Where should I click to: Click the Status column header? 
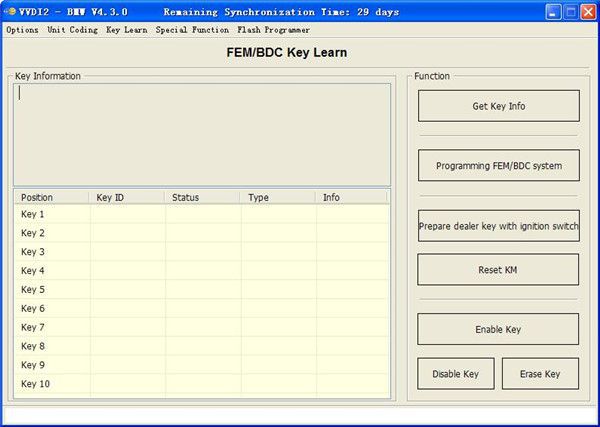[x=202, y=197]
